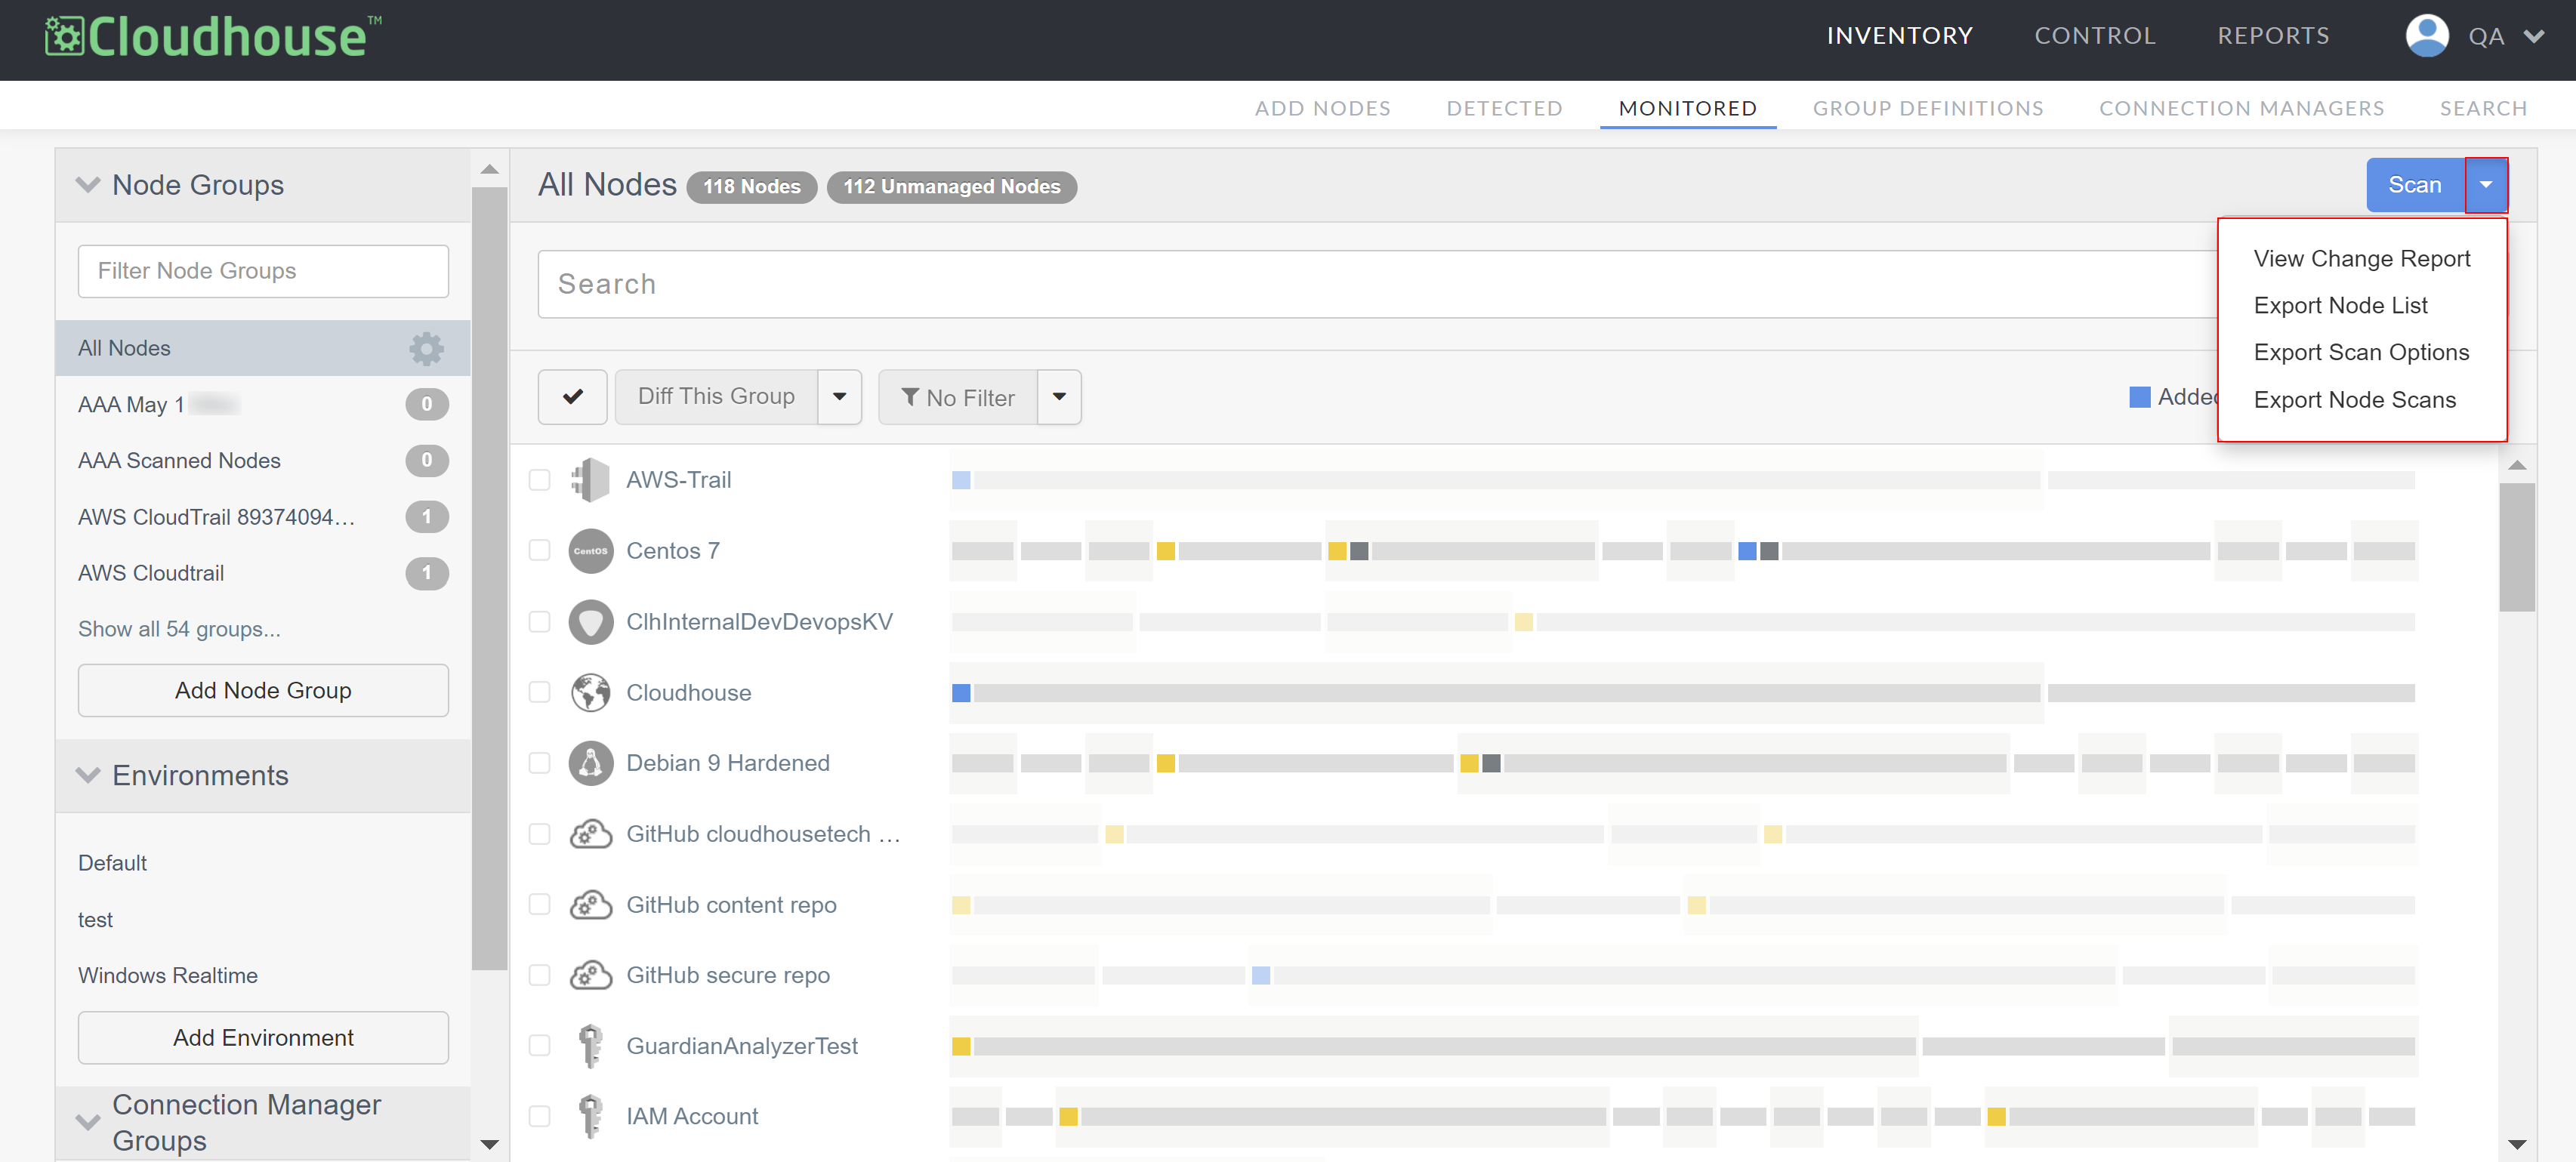
Task: Collapse the Connection Manager Groups section
Action: click(x=88, y=1122)
